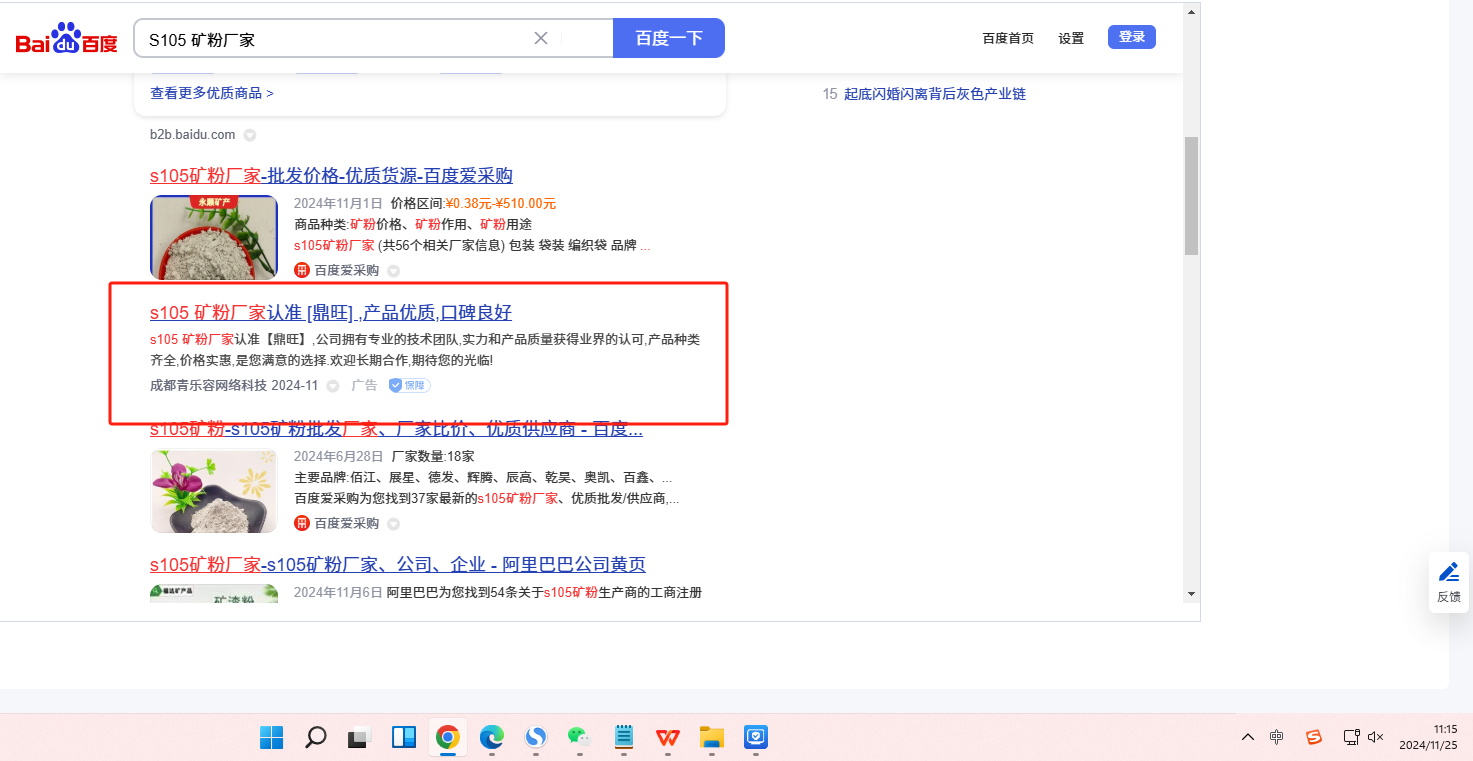Image resolution: width=1473 pixels, height=761 pixels.
Task: Unmute the system volume speaker icon
Action: point(1376,737)
